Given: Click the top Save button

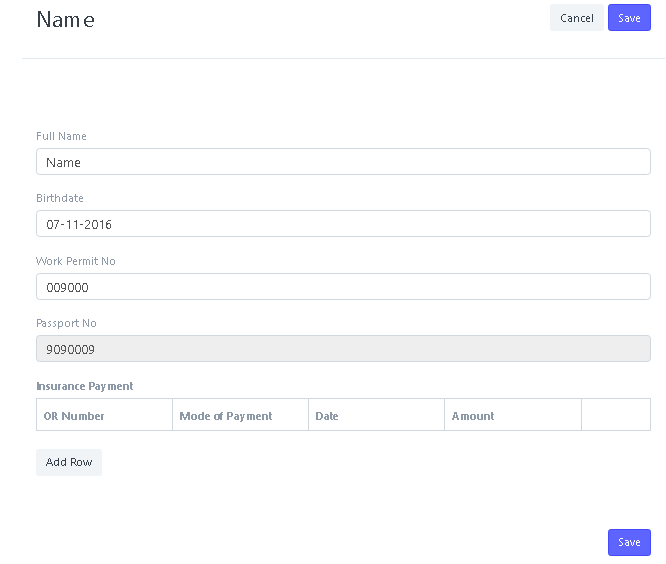Looking at the screenshot, I should click(629, 18).
